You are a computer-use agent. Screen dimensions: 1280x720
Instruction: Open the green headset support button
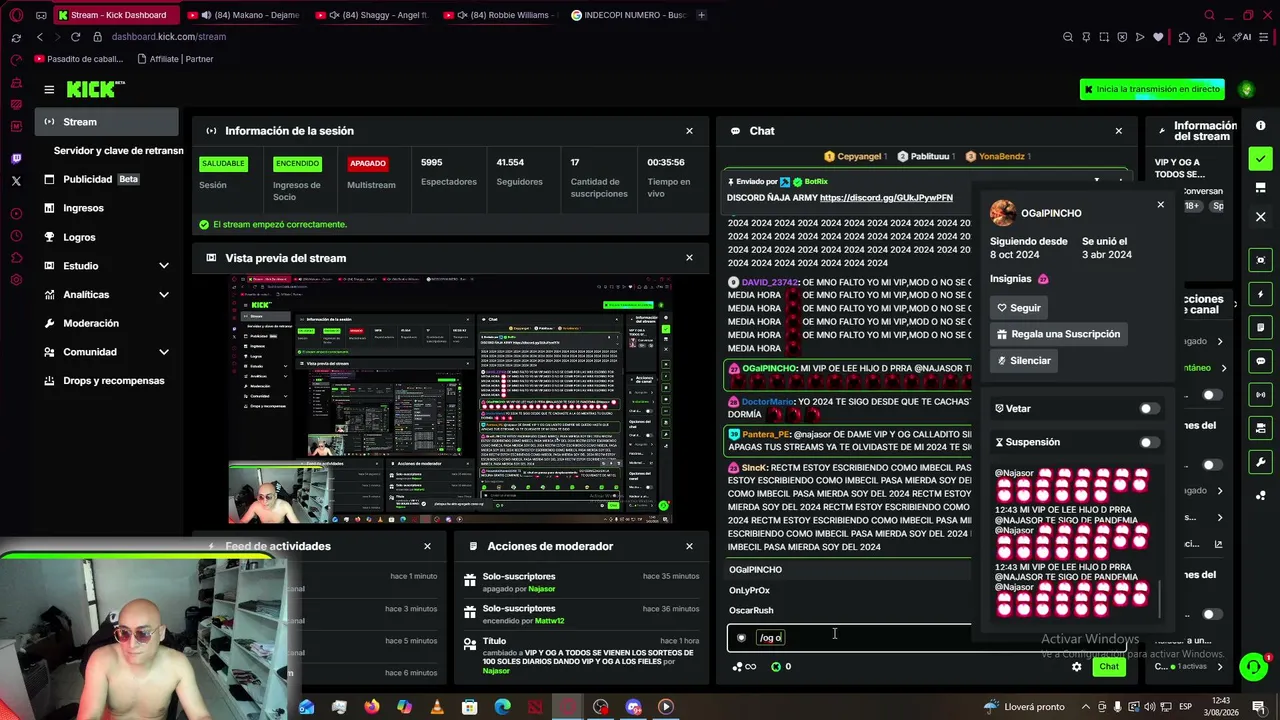1253,666
